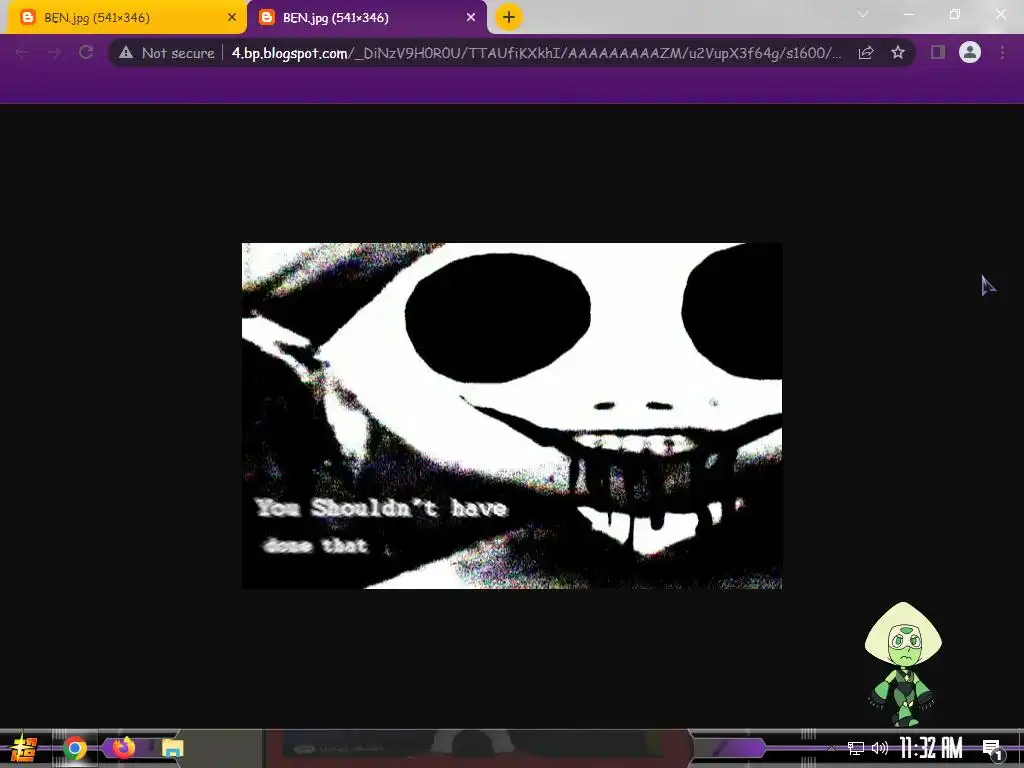Image resolution: width=1024 pixels, height=768 pixels.
Task: Open Chrome three-dot menu
Action: pos(1002,52)
